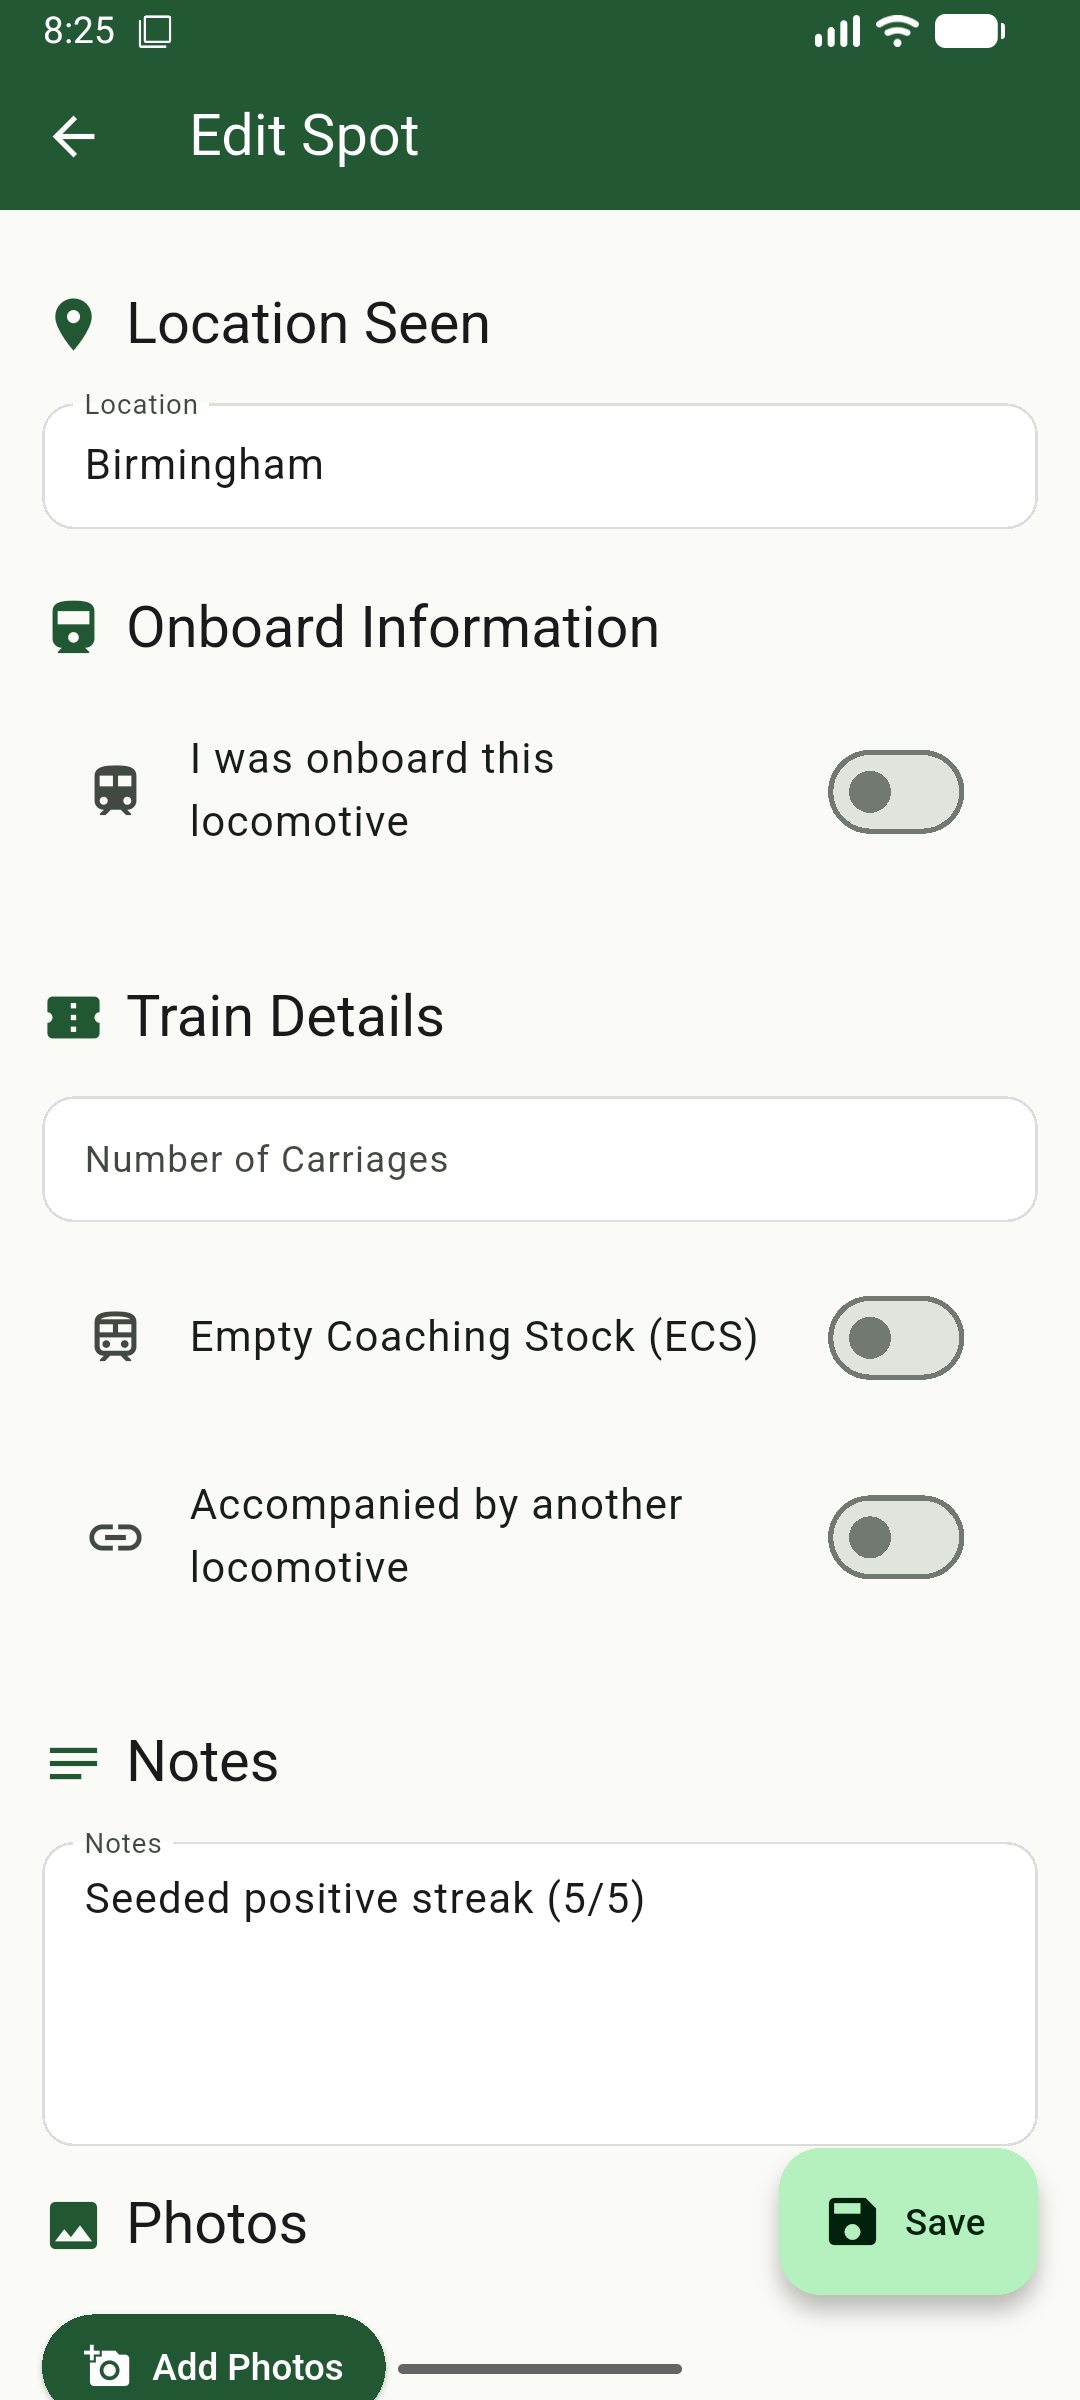Turn on Accompanied by another locomotive
The width and height of the screenshot is (1080, 2400).
point(895,1537)
